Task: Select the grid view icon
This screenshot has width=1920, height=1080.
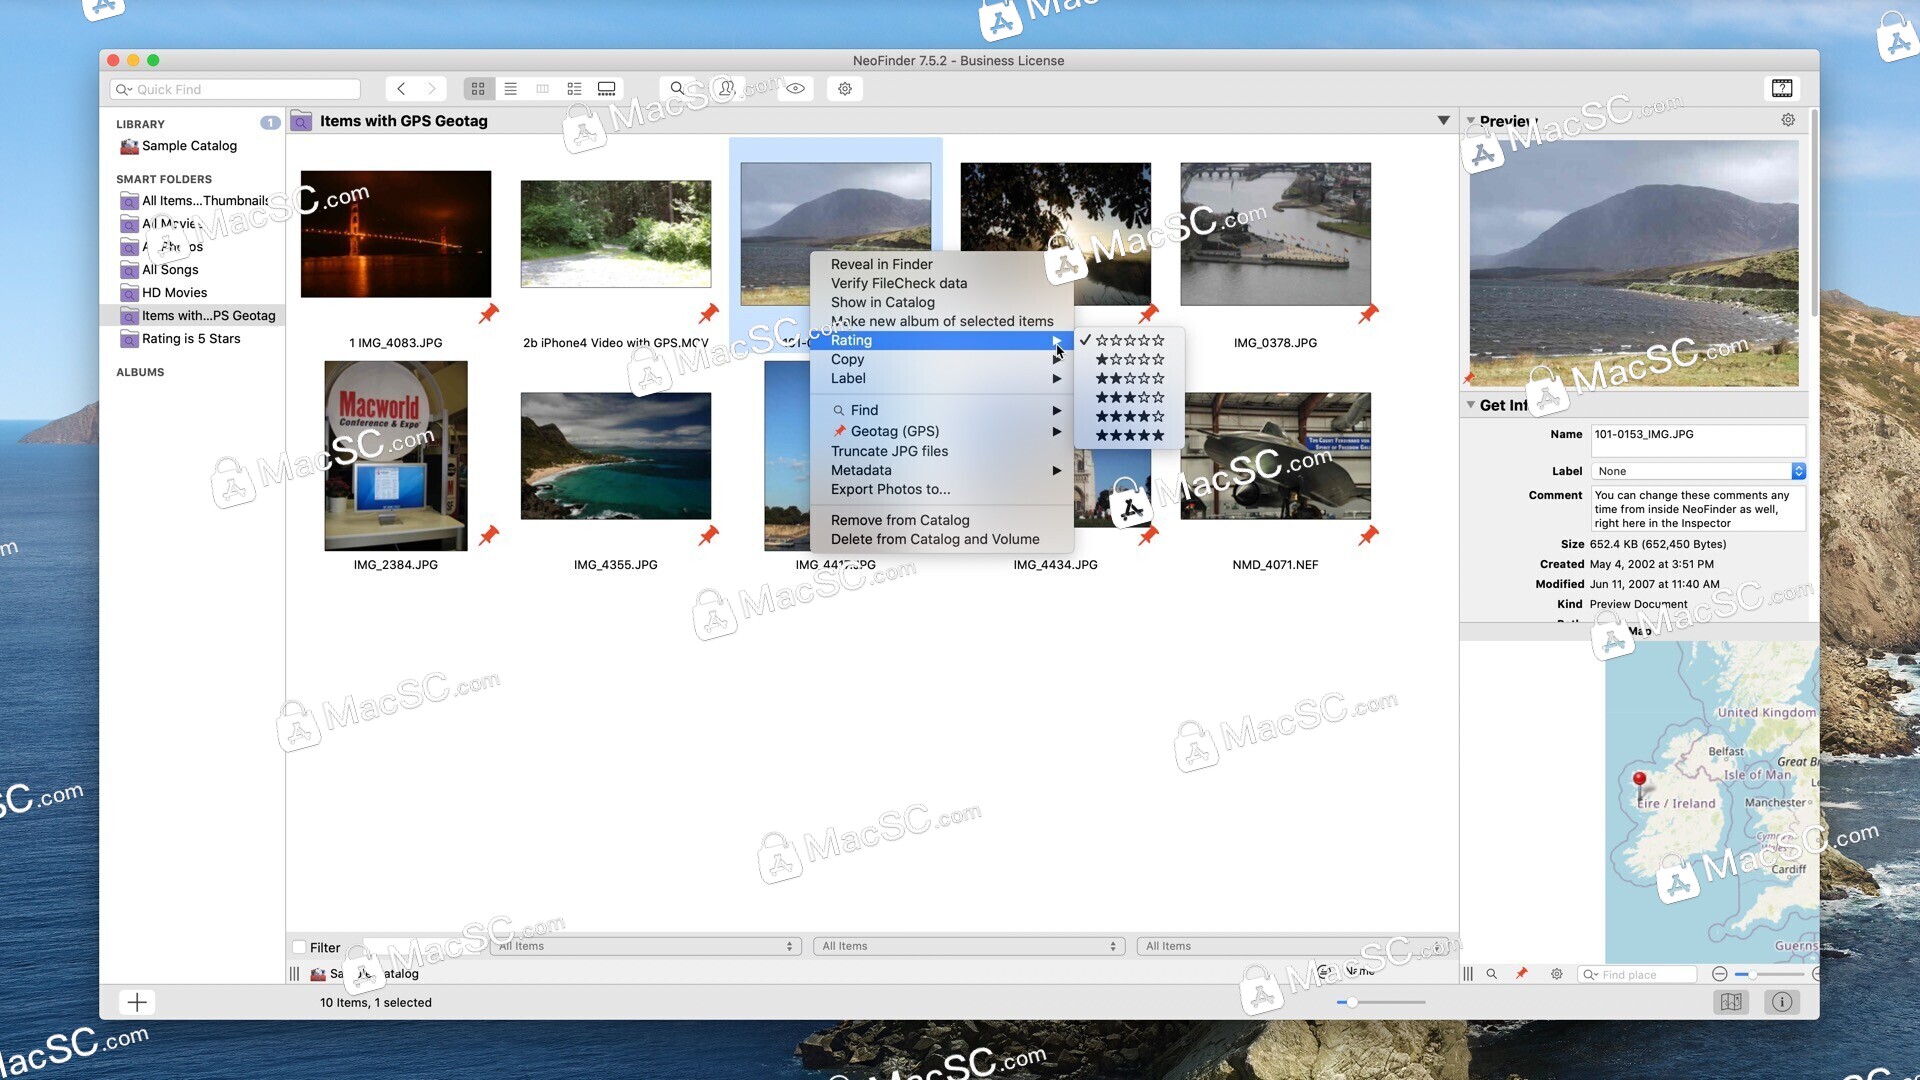Action: tap(476, 88)
